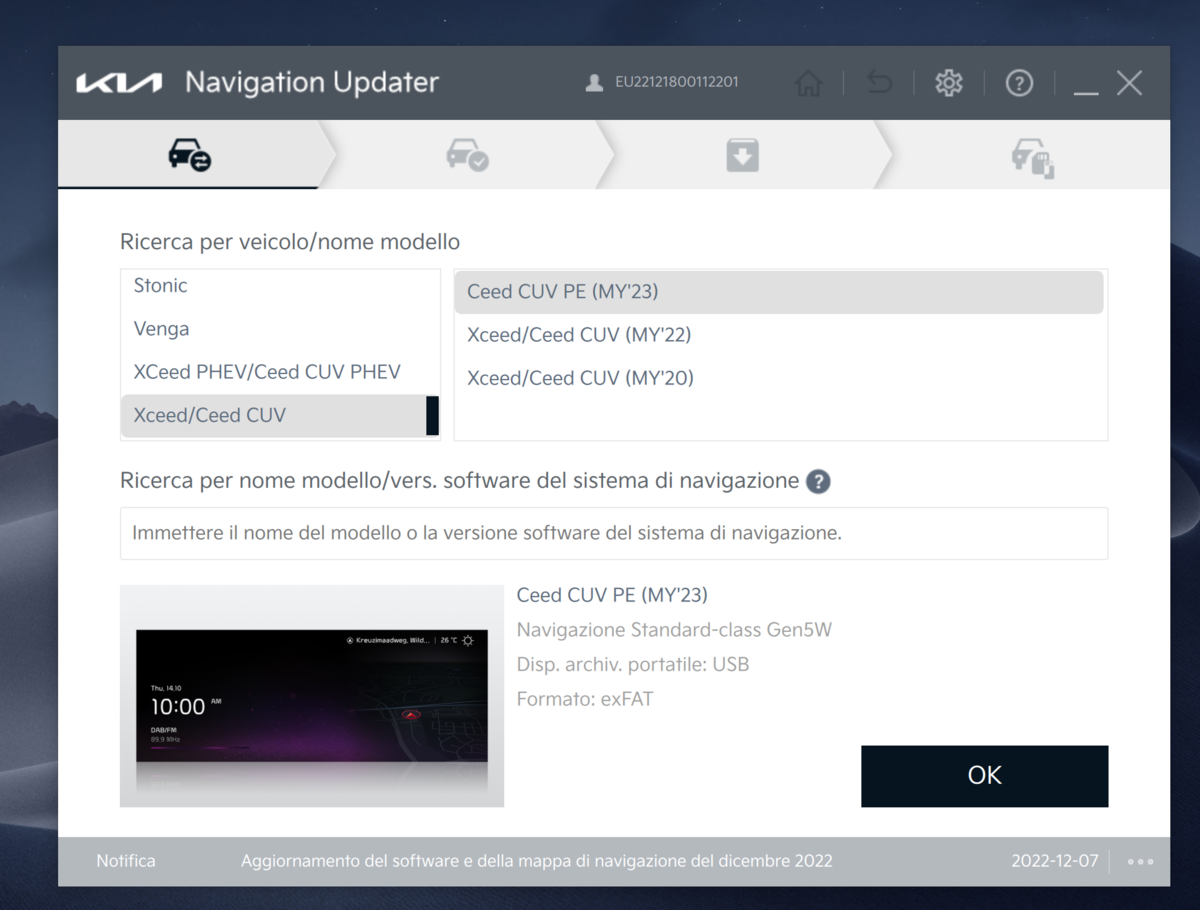Open the help question mark in title bar
The width and height of the screenshot is (1200, 910).
(x=1019, y=83)
